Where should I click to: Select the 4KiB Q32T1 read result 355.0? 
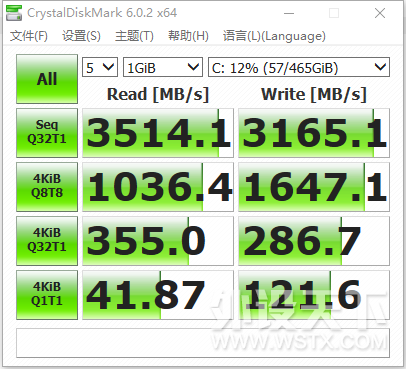[158, 241]
